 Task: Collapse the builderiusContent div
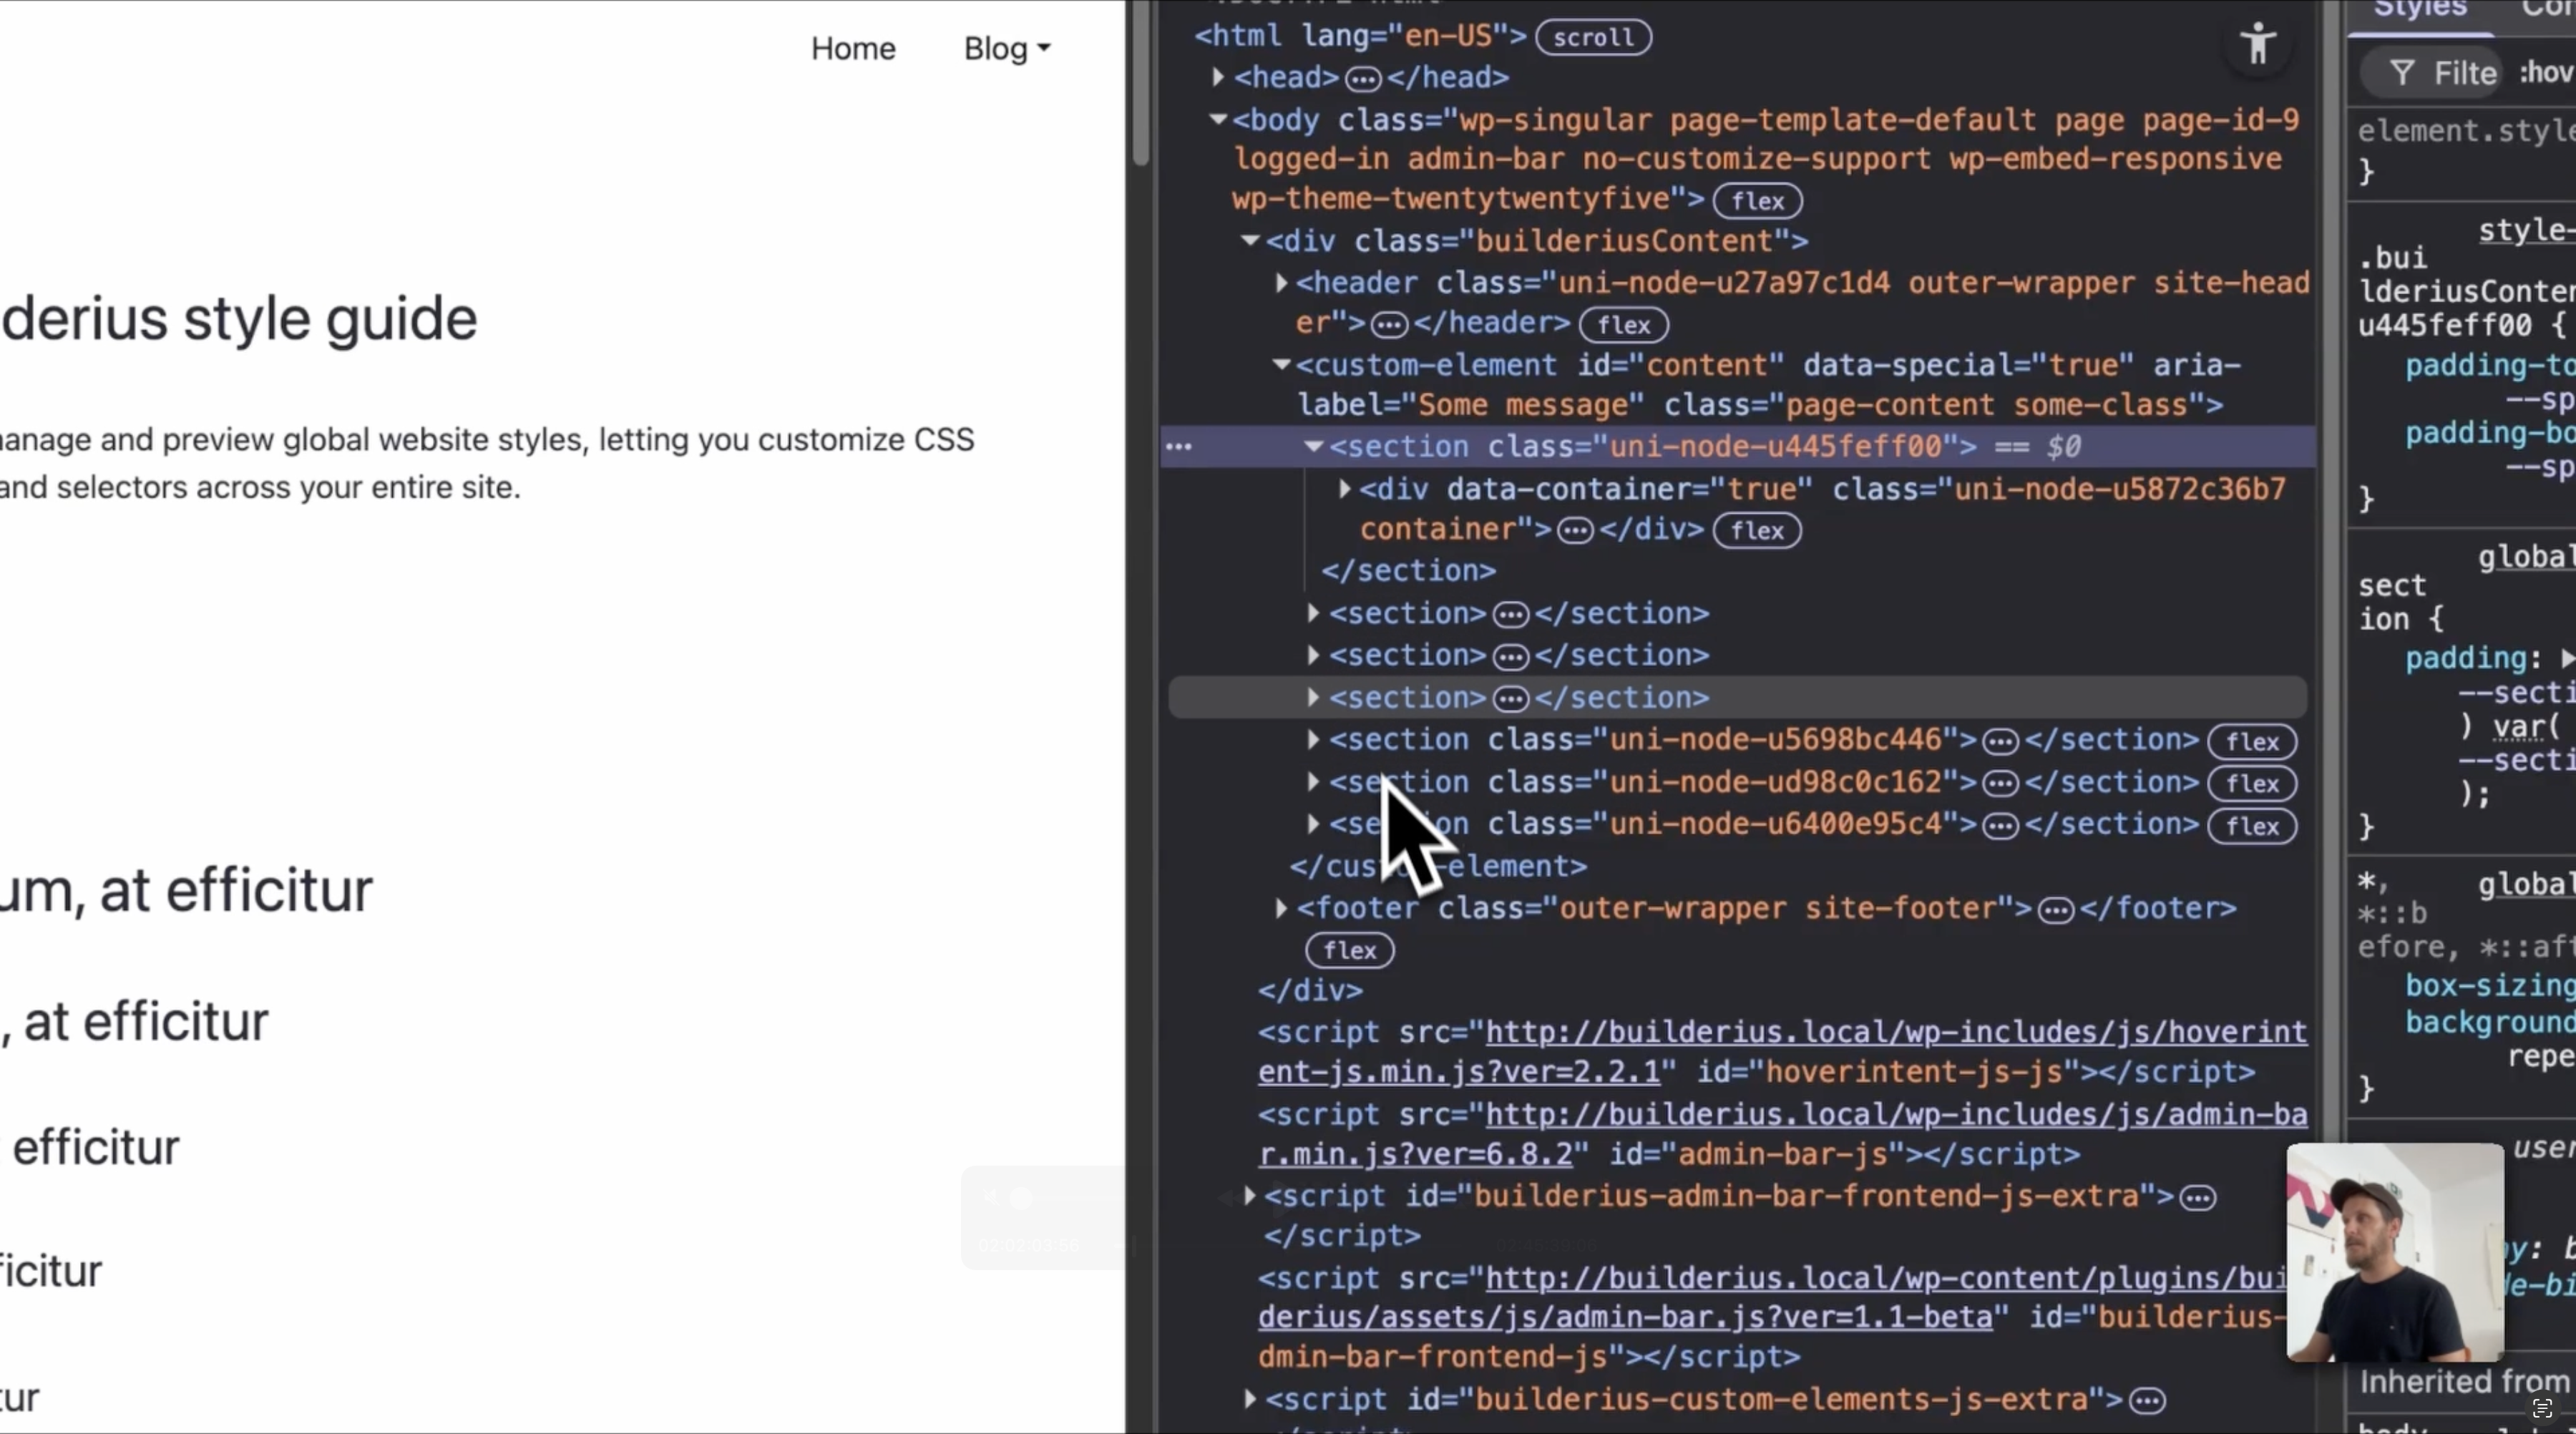point(1249,241)
